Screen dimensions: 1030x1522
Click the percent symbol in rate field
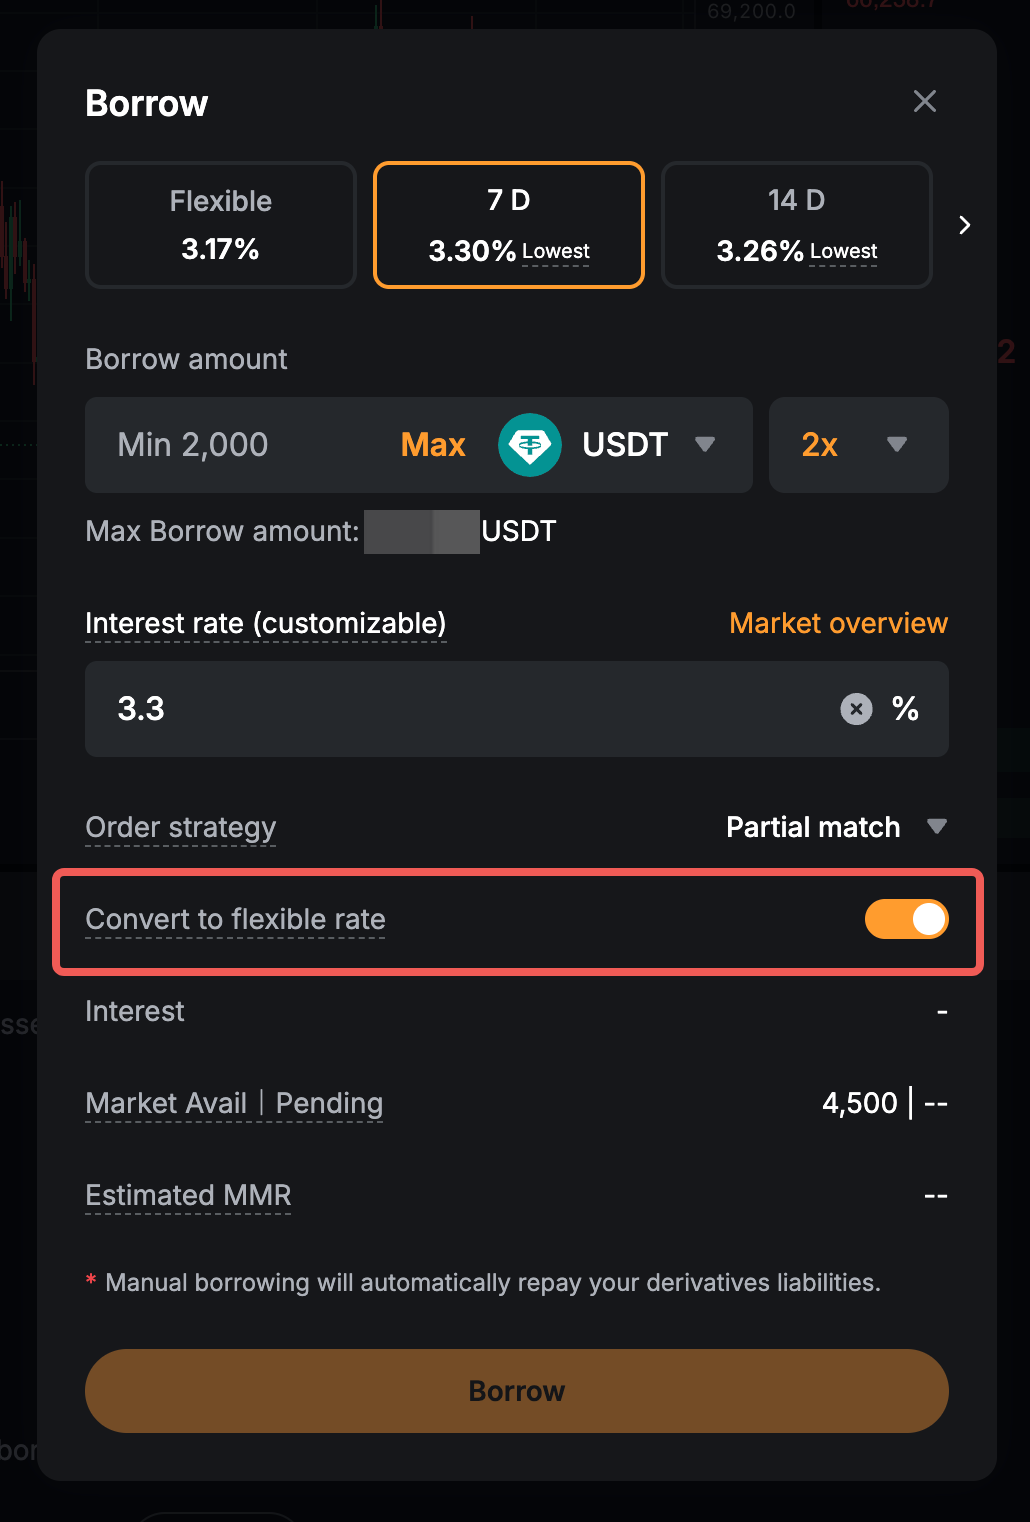[x=905, y=709]
